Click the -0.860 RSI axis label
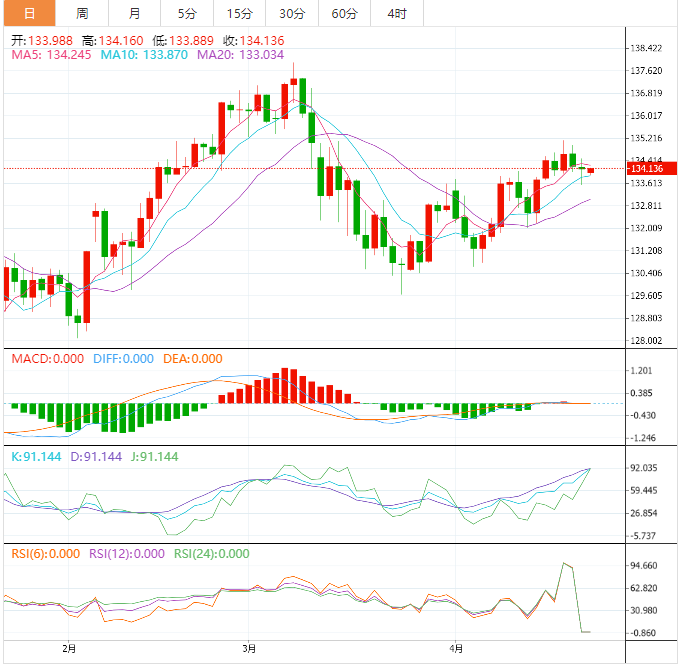This screenshot has height=667, width=680. pyautogui.click(x=642, y=633)
